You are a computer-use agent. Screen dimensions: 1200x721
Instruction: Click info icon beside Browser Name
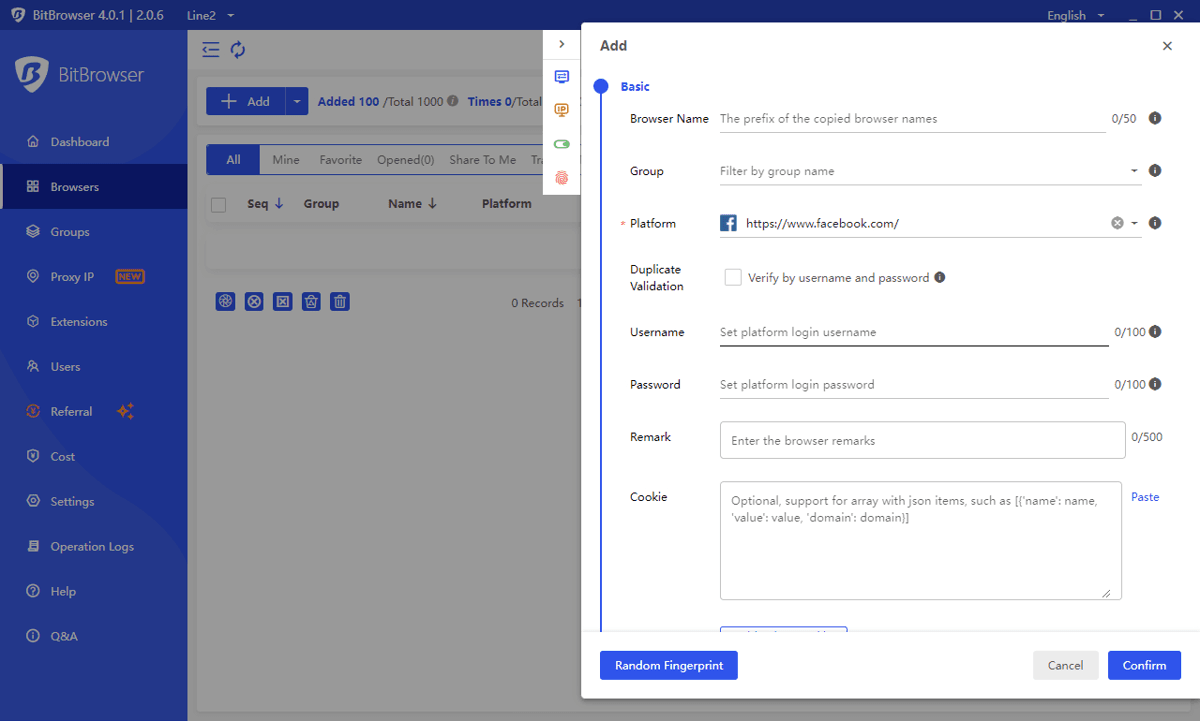coord(1155,118)
